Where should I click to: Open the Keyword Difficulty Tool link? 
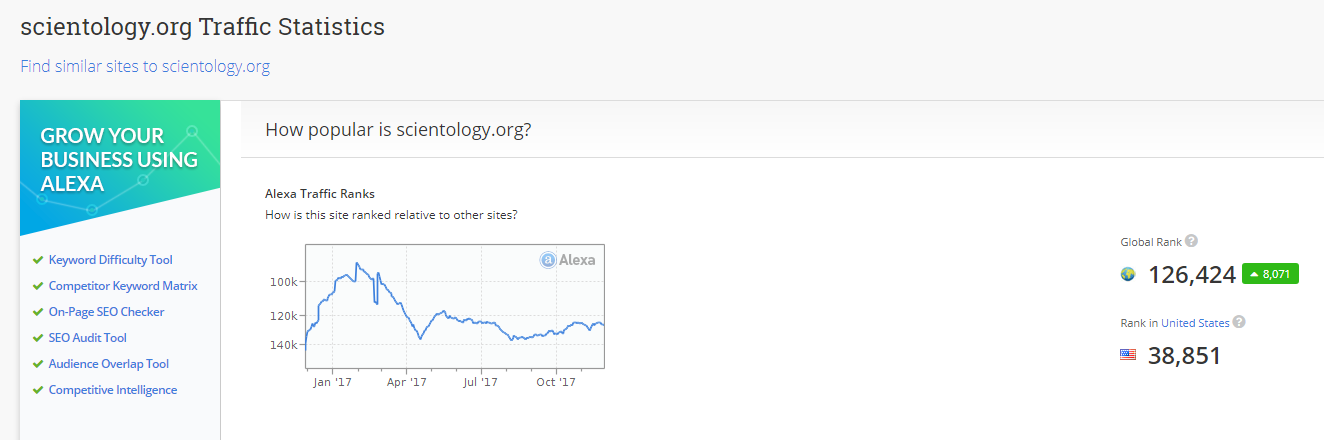pos(111,260)
